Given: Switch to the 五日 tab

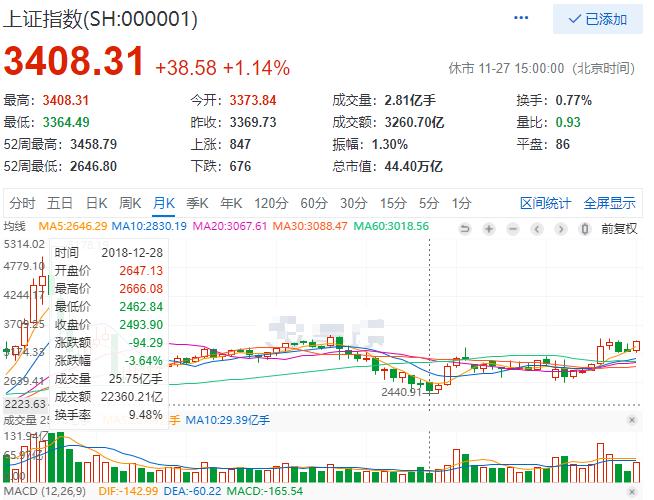Looking at the screenshot, I should tap(60, 203).
